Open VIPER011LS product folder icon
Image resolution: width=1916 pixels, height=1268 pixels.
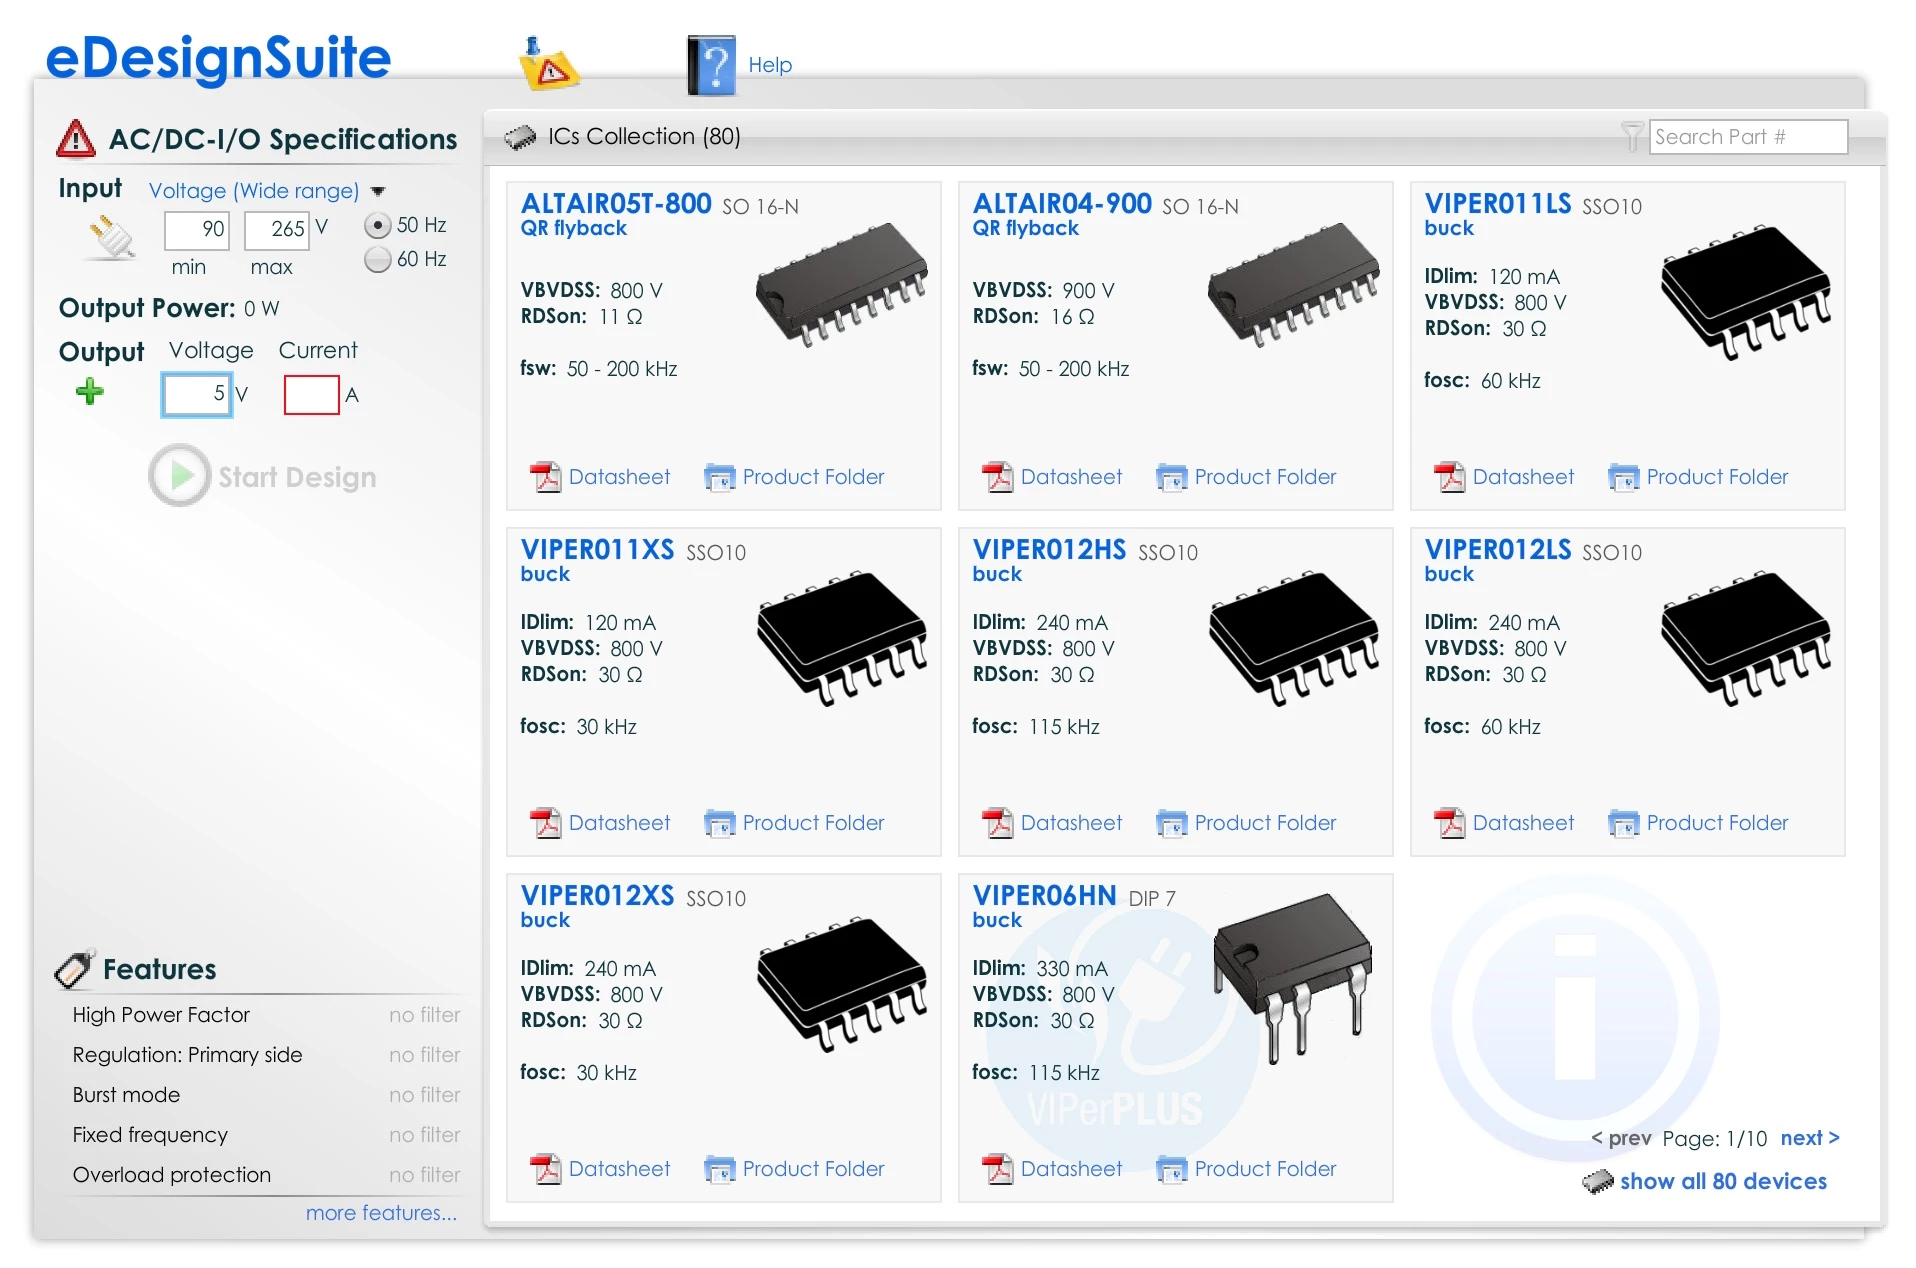pos(1623,477)
